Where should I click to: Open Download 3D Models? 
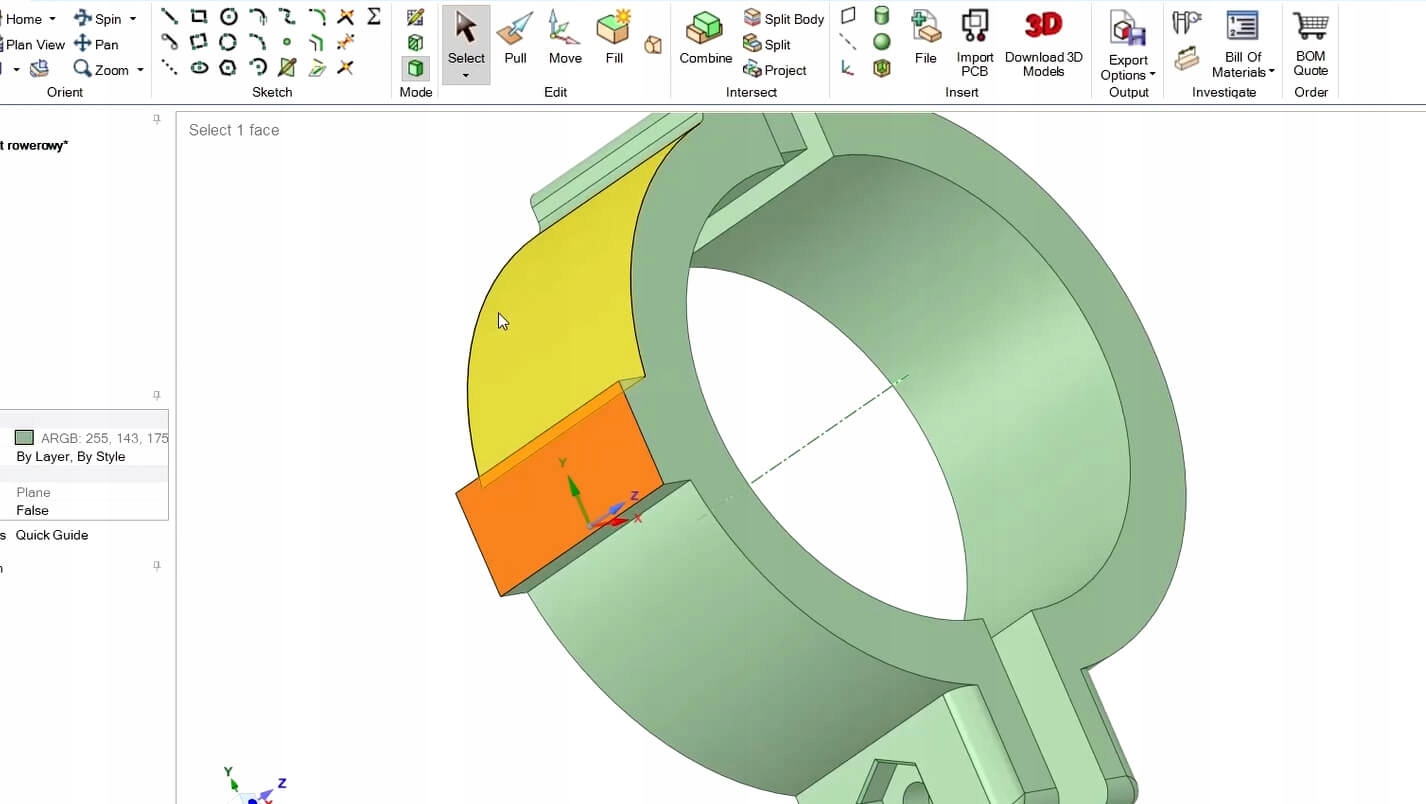coord(1043,44)
